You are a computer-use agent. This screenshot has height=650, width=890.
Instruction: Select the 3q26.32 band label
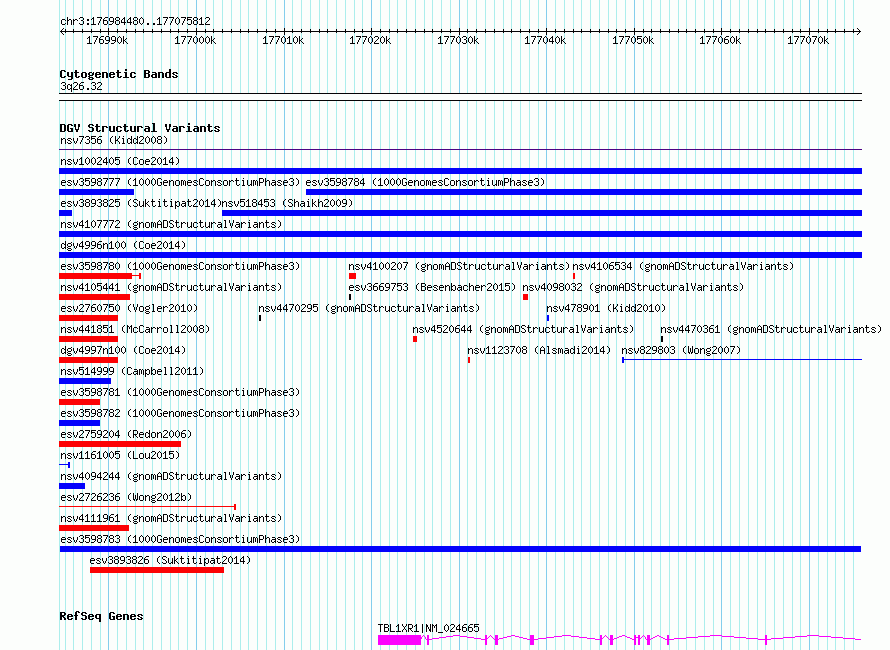[81, 86]
